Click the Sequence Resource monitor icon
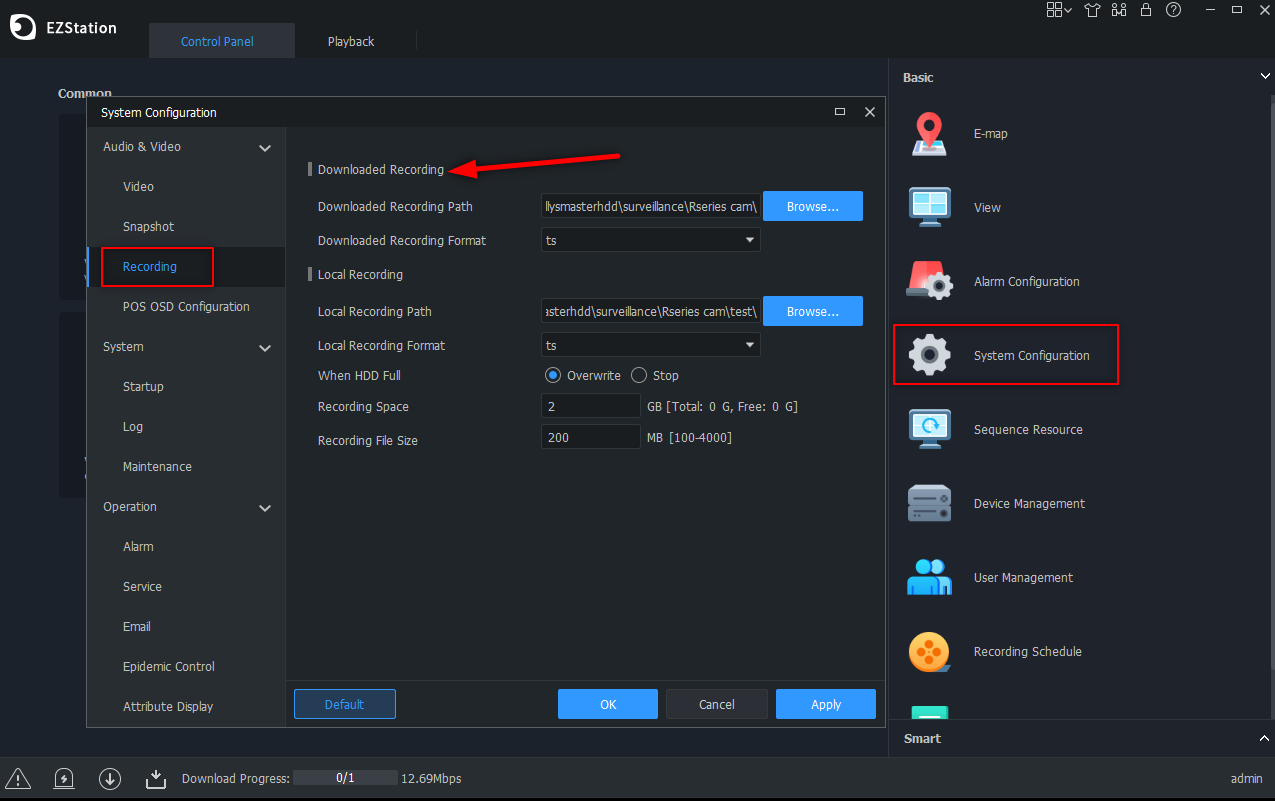 pyautogui.click(x=929, y=430)
